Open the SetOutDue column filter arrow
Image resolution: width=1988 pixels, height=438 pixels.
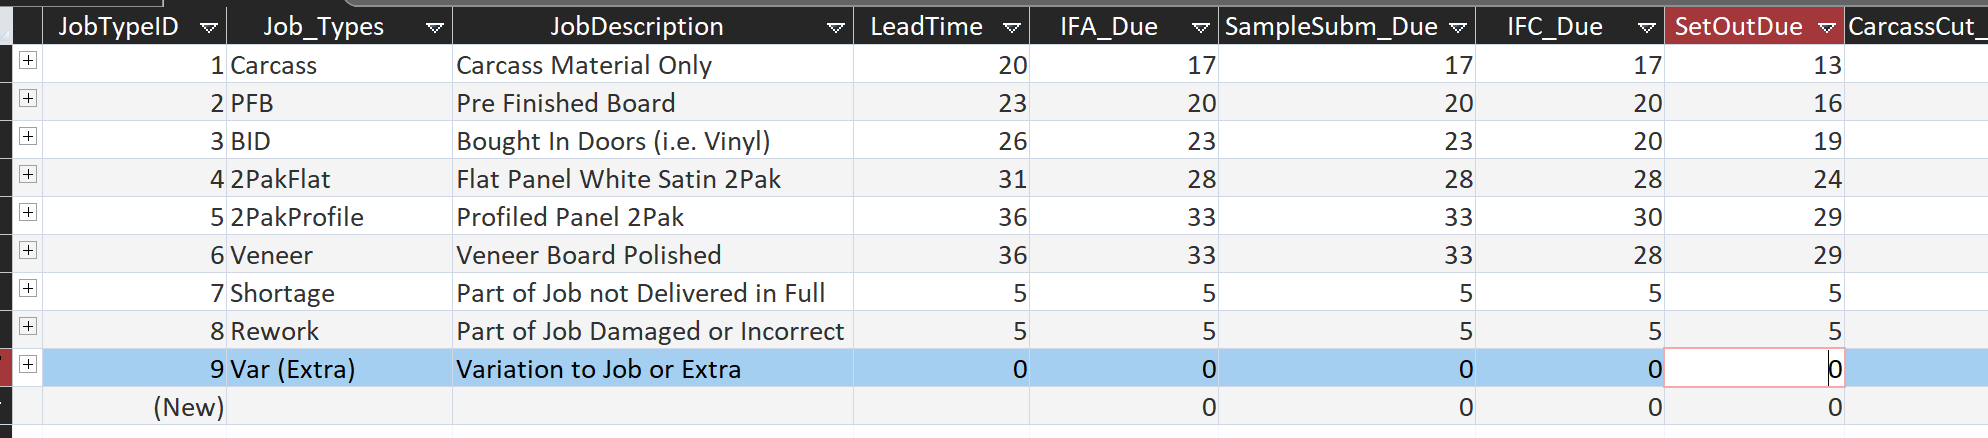tap(1827, 28)
